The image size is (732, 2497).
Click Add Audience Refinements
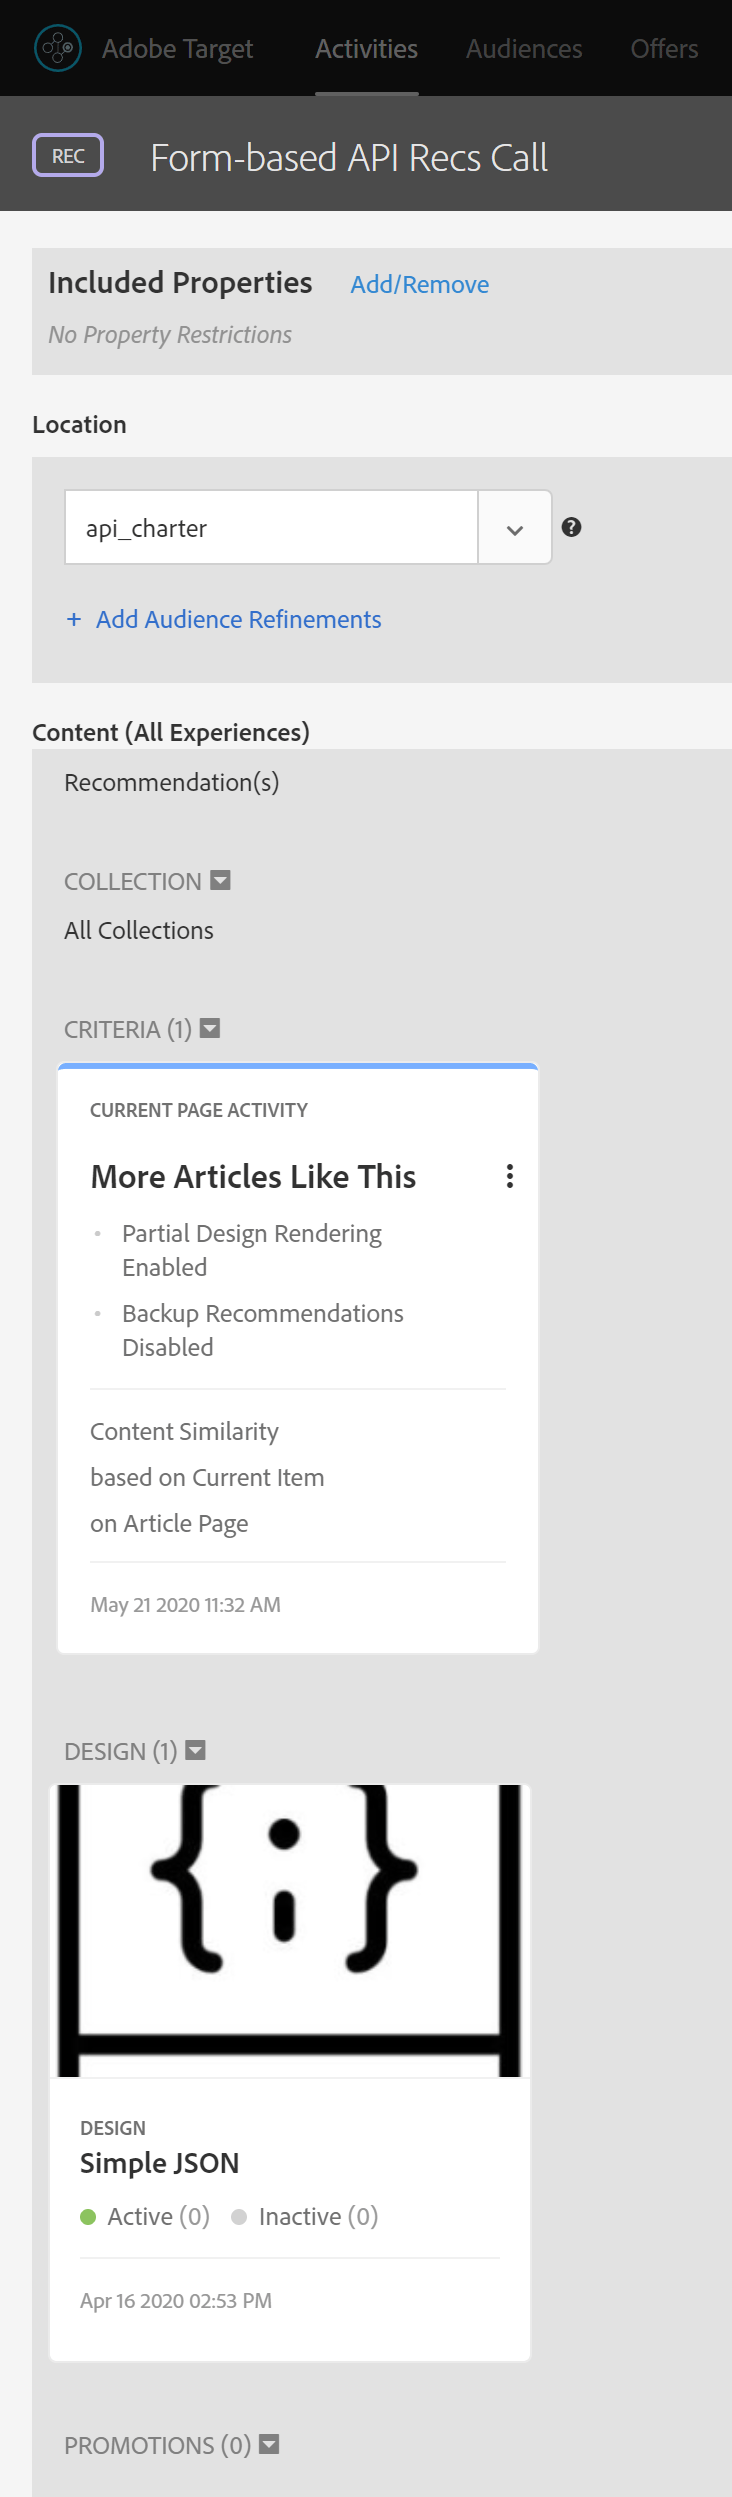pos(223,619)
